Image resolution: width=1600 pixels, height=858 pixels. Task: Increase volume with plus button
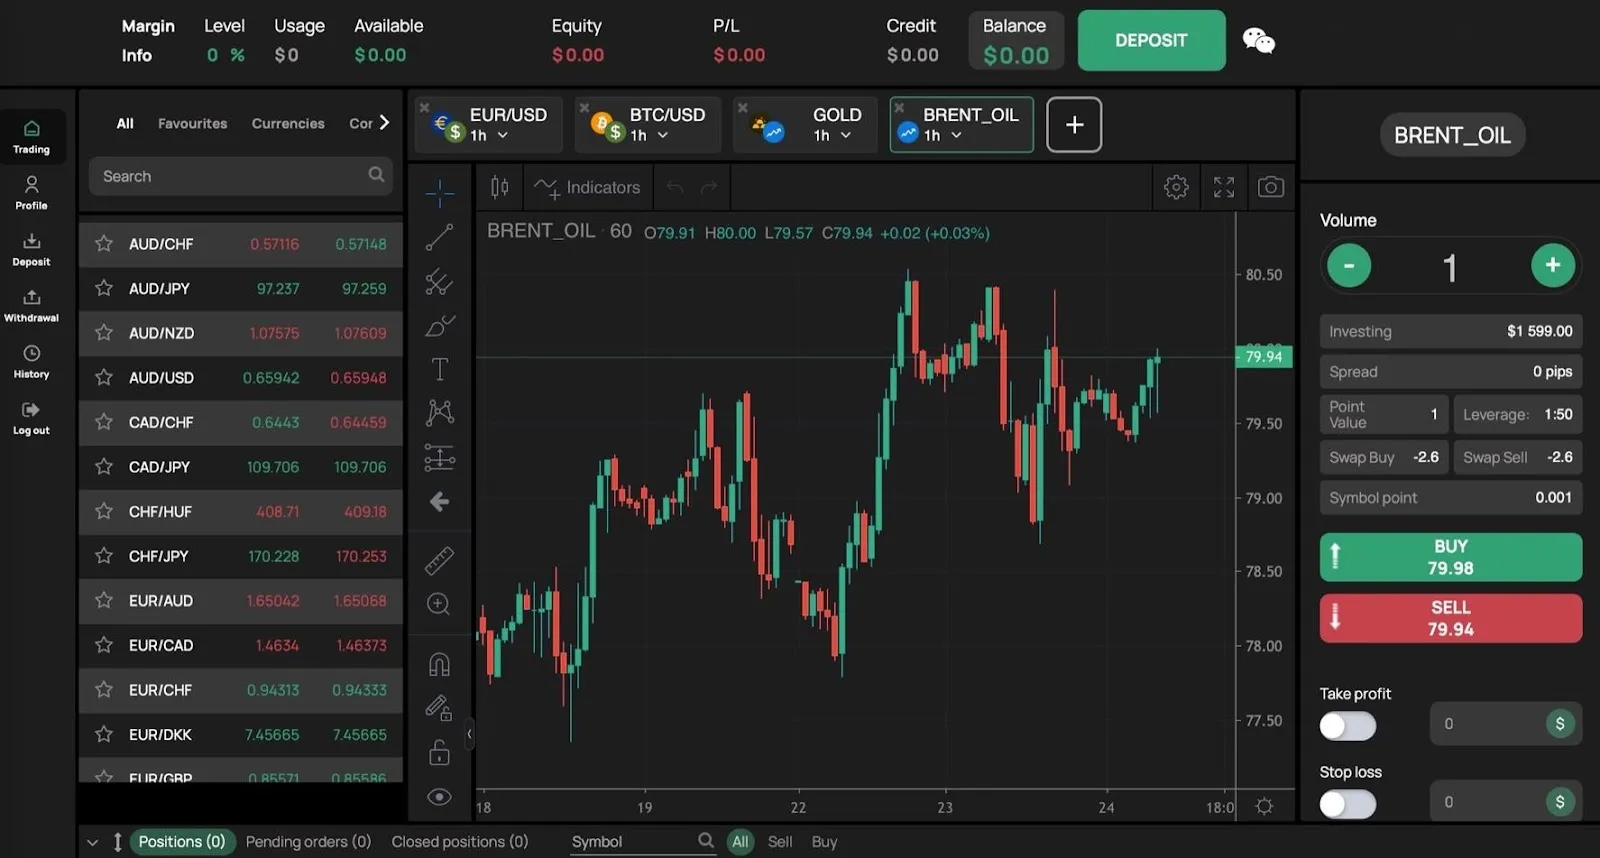click(x=1553, y=265)
